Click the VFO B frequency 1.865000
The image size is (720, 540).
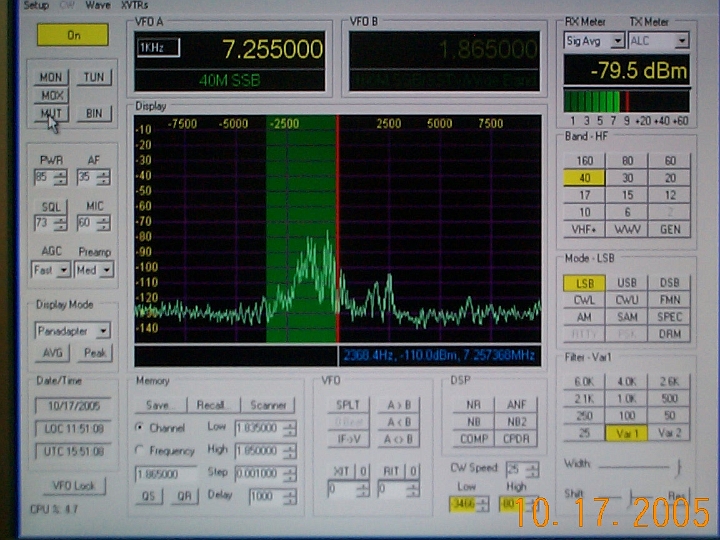[x=488, y=49]
